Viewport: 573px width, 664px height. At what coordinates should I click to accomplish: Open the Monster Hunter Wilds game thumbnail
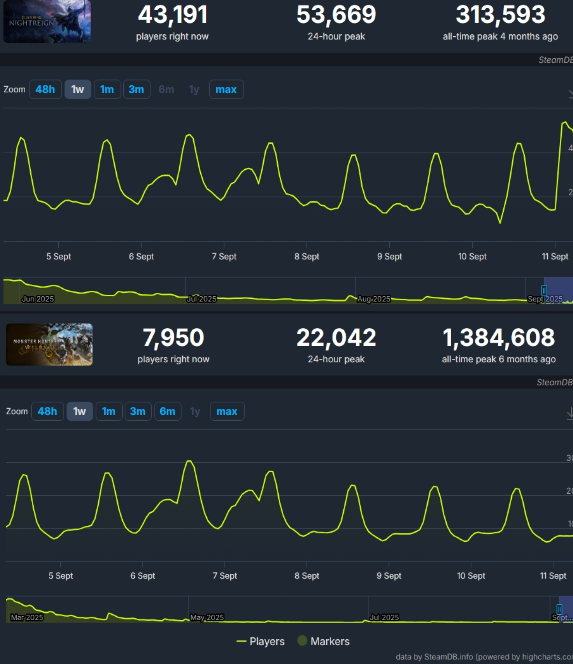pos(49,344)
